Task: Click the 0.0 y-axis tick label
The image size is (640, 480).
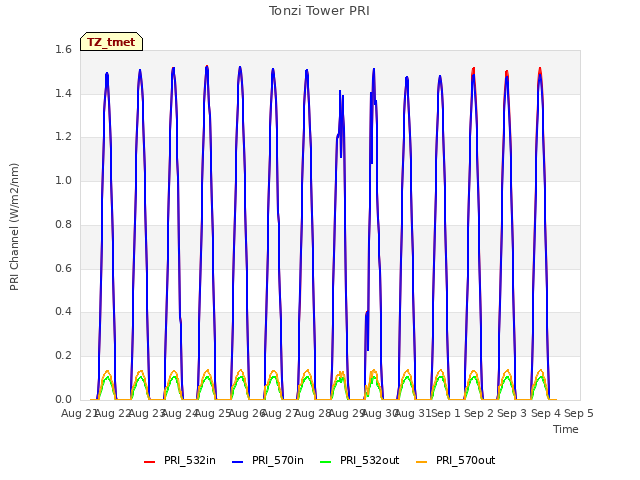Action: (63, 399)
